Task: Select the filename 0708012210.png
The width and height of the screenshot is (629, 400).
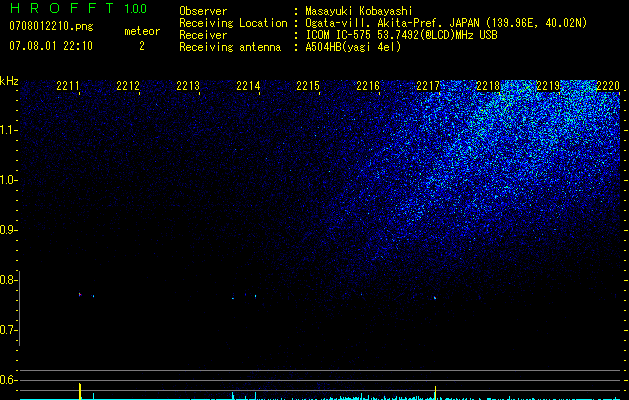Action: [x=51, y=27]
